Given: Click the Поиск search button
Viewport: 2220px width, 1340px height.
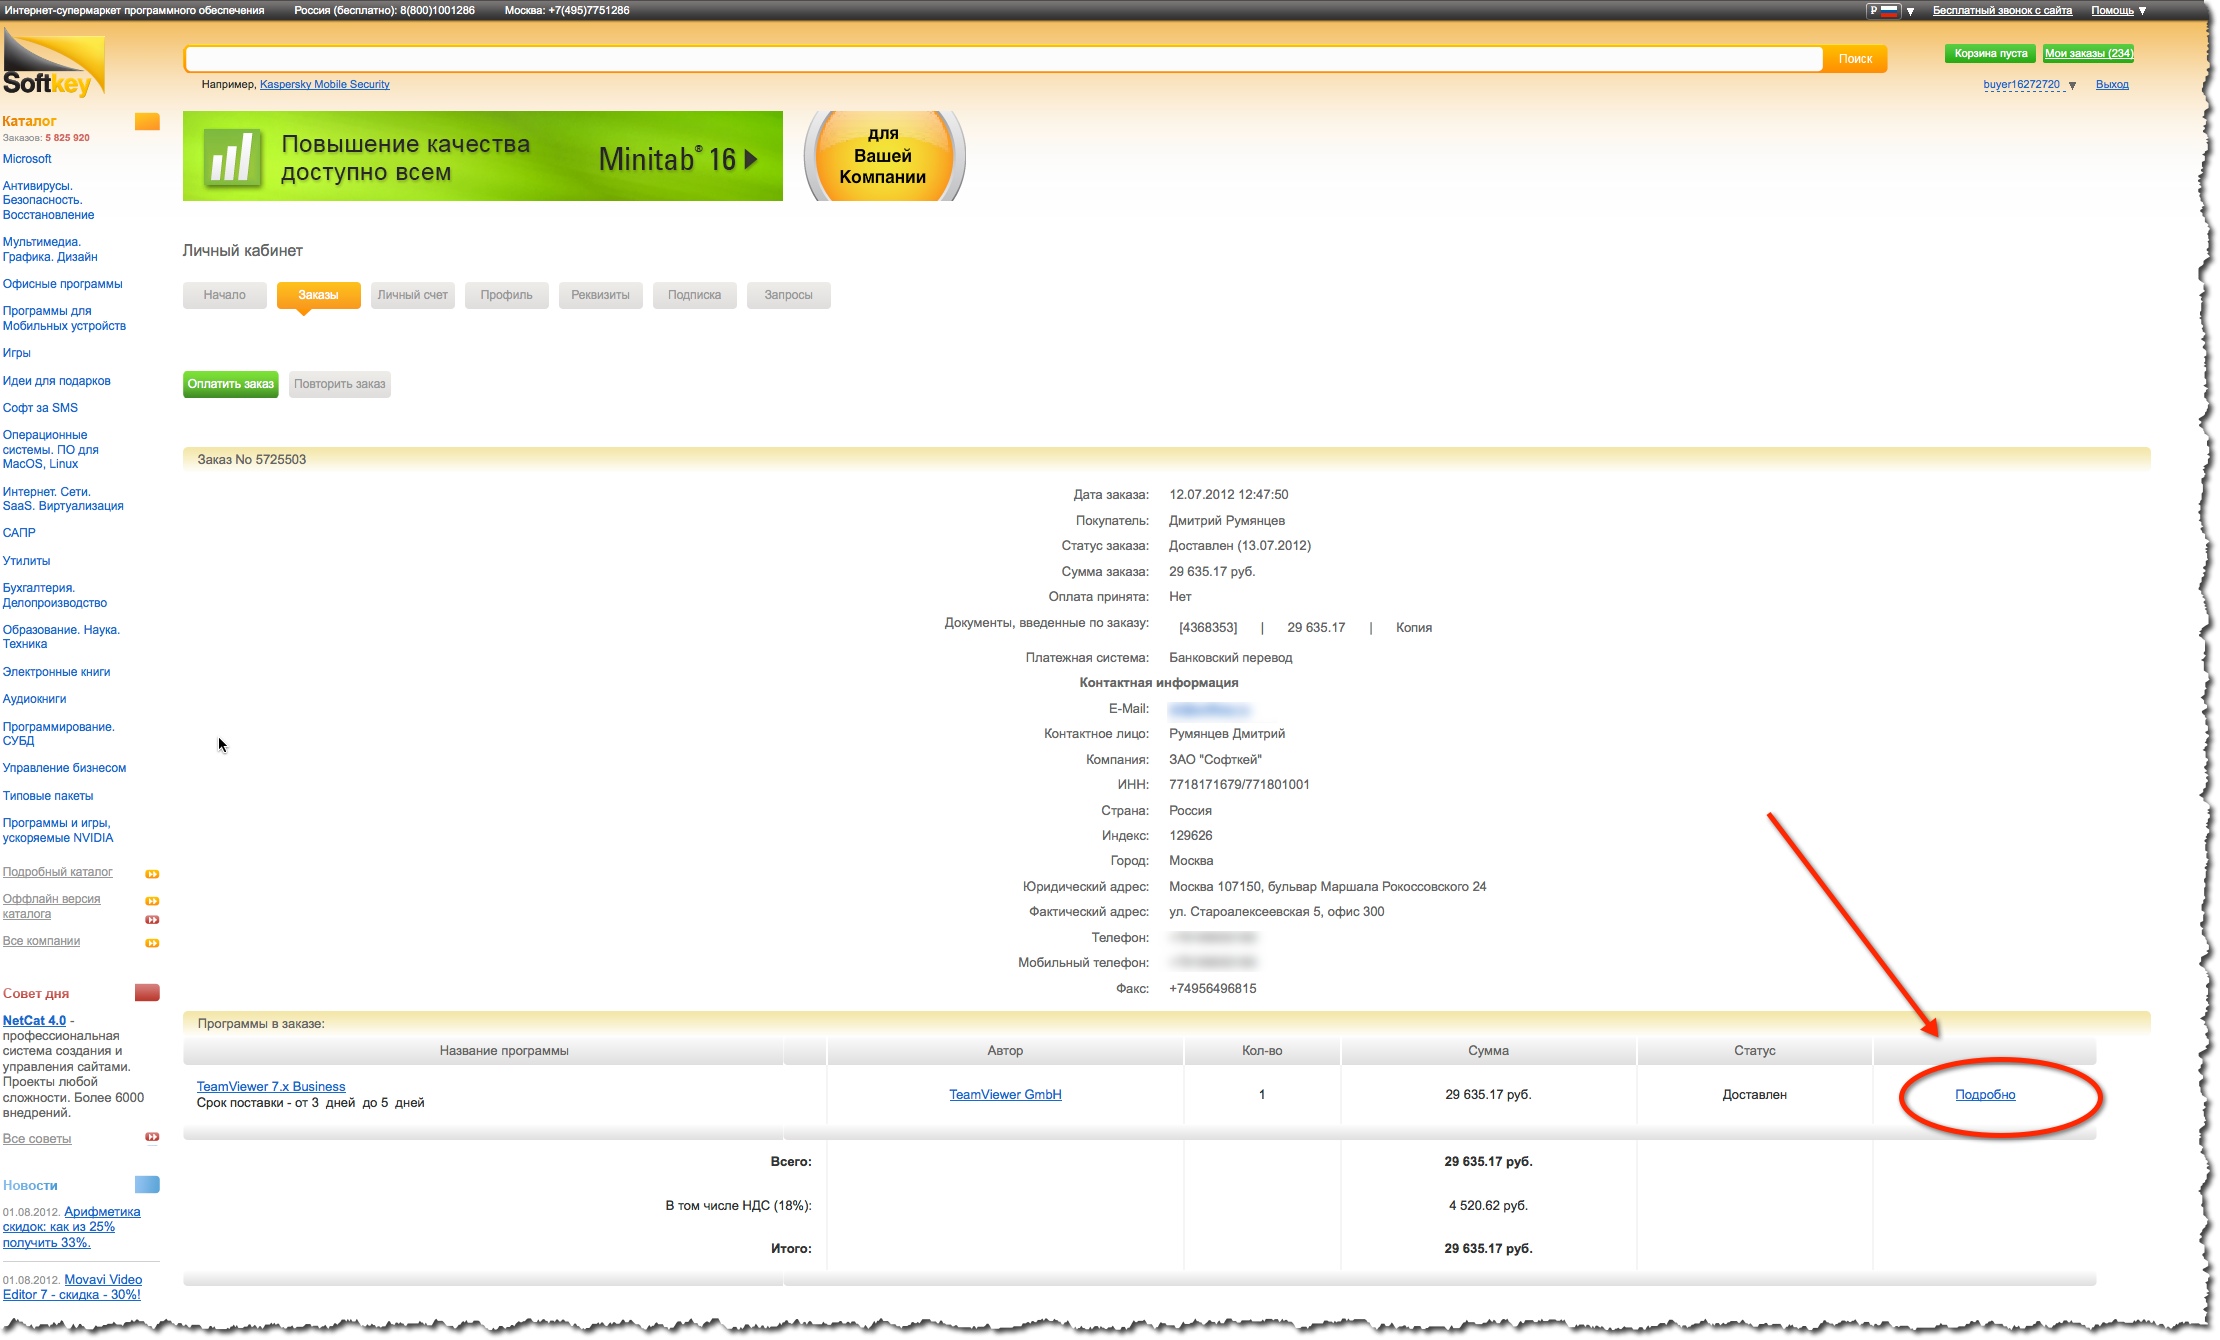Looking at the screenshot, I should coord(1855,59).
